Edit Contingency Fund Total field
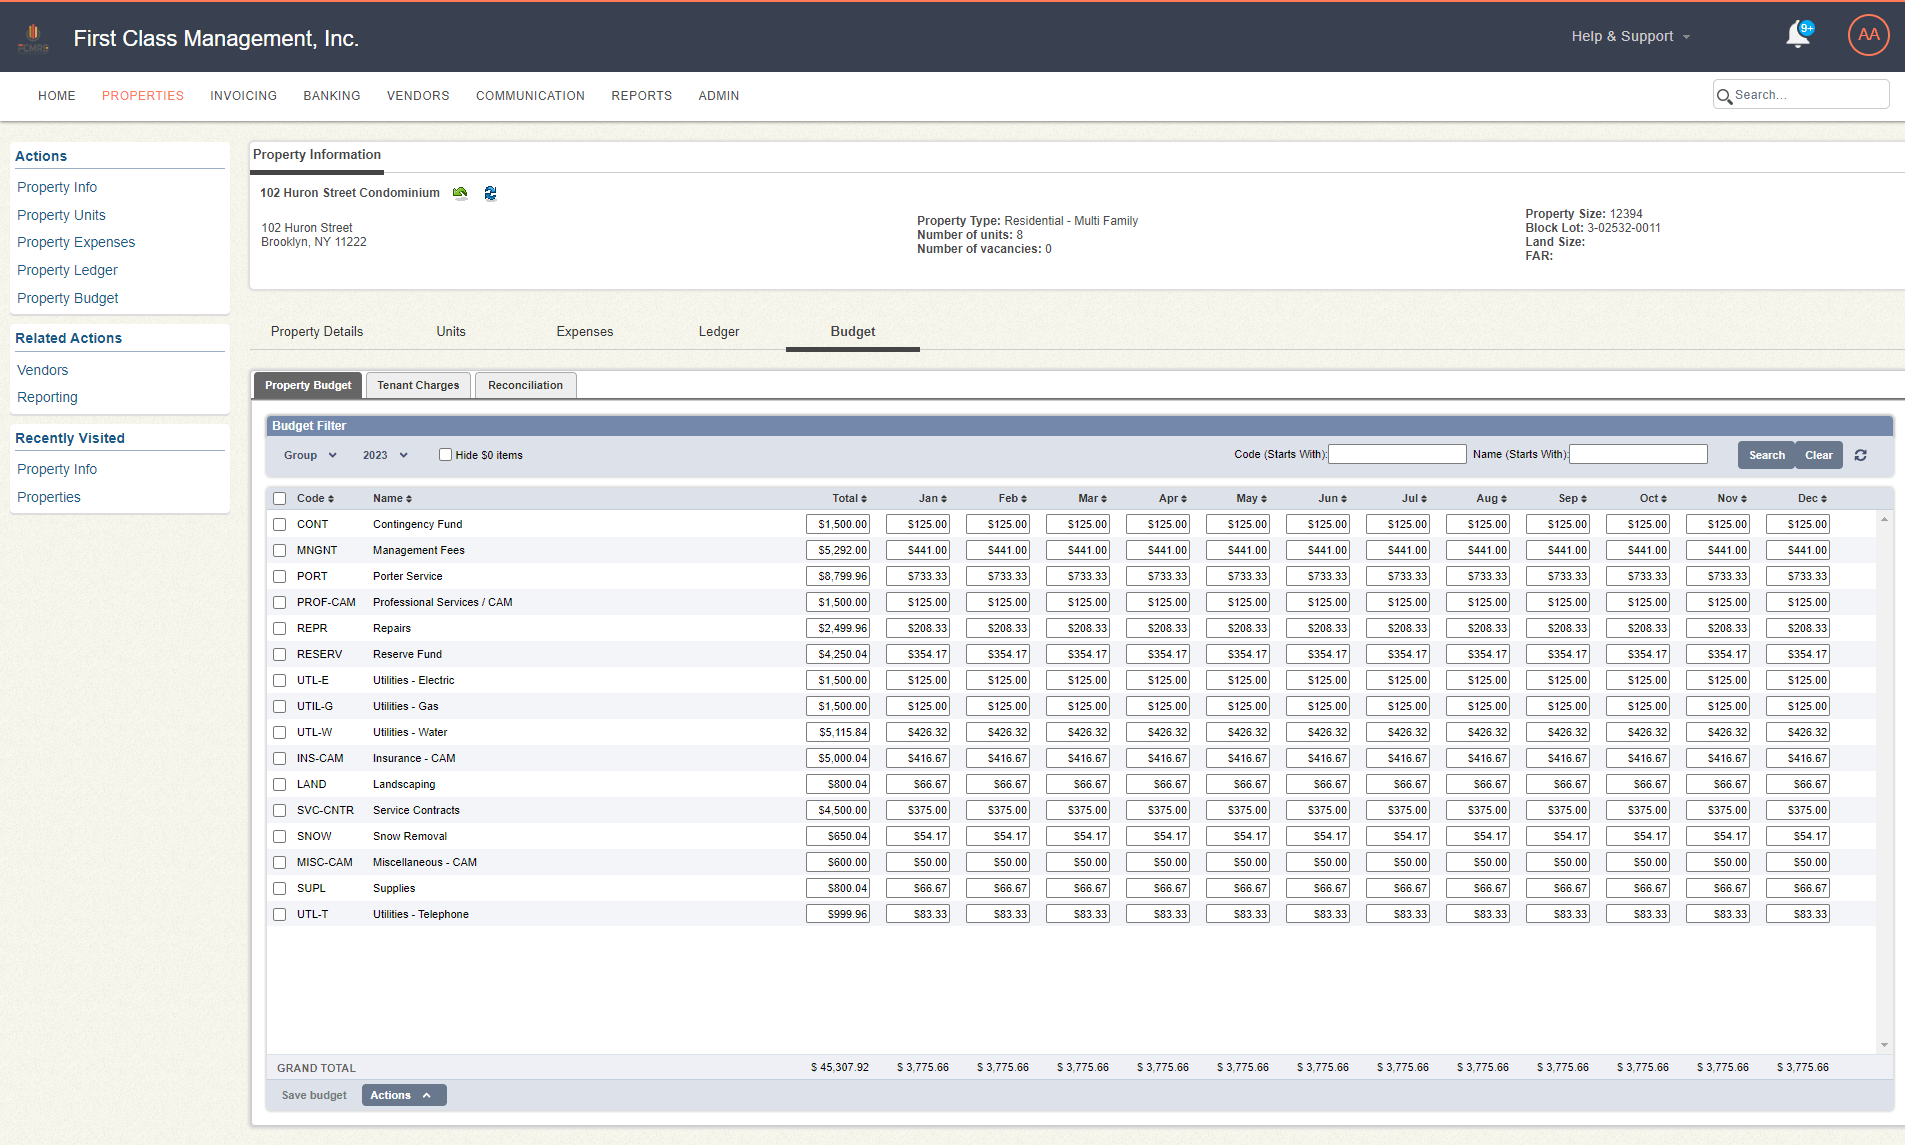This screenshot has height=1145, width=1905. click(x=838, y=524)
